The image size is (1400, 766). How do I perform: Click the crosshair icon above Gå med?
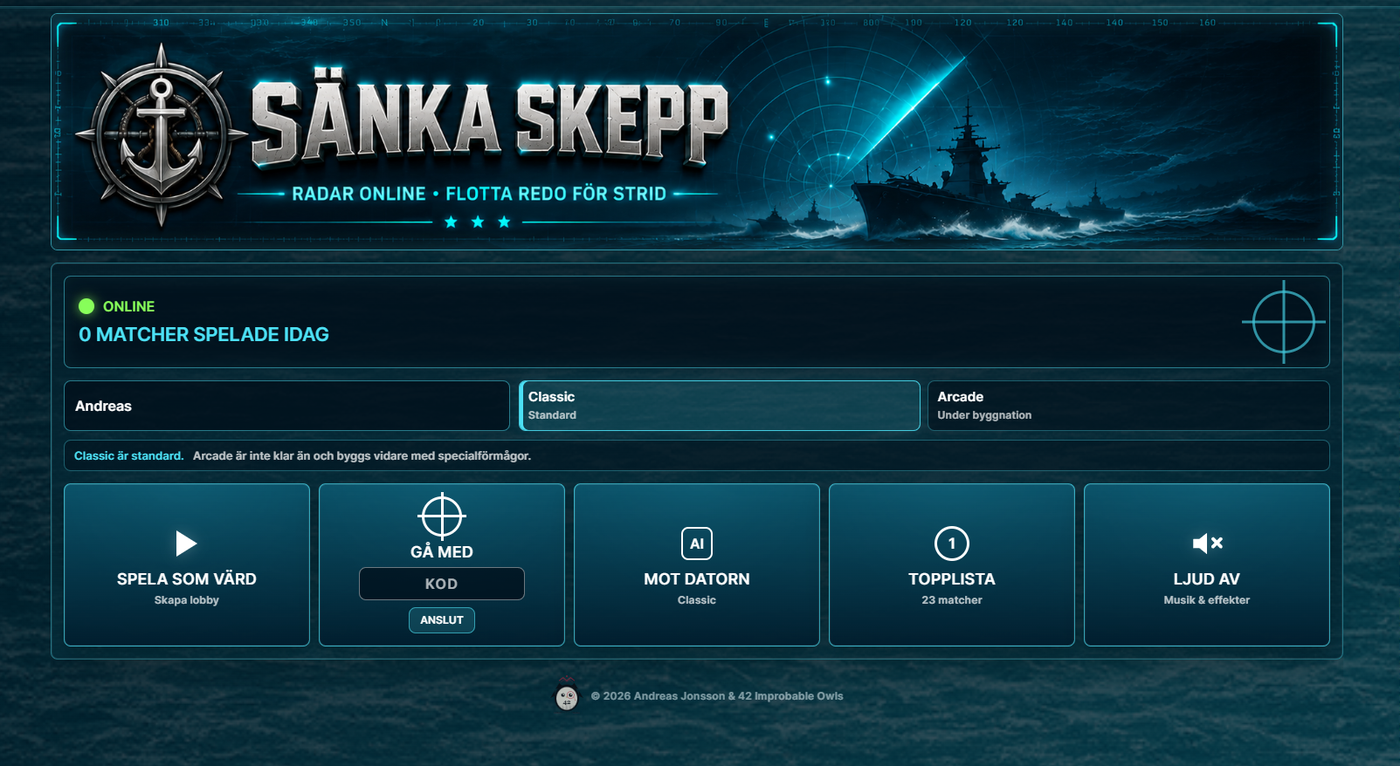click(x=442, y=516)
